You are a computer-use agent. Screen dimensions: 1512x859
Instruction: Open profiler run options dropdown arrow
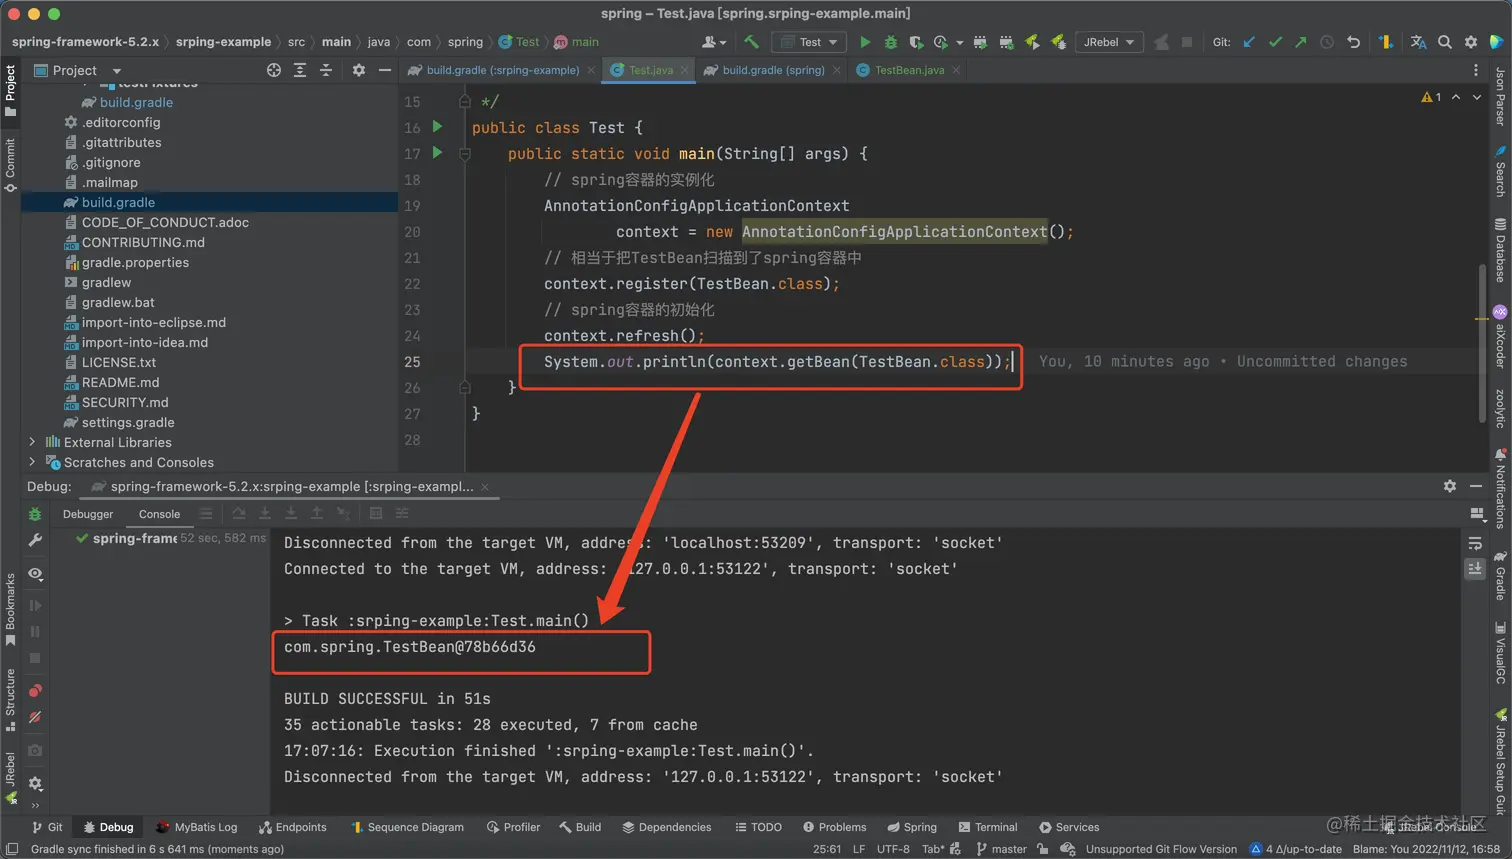click(960, 43)
